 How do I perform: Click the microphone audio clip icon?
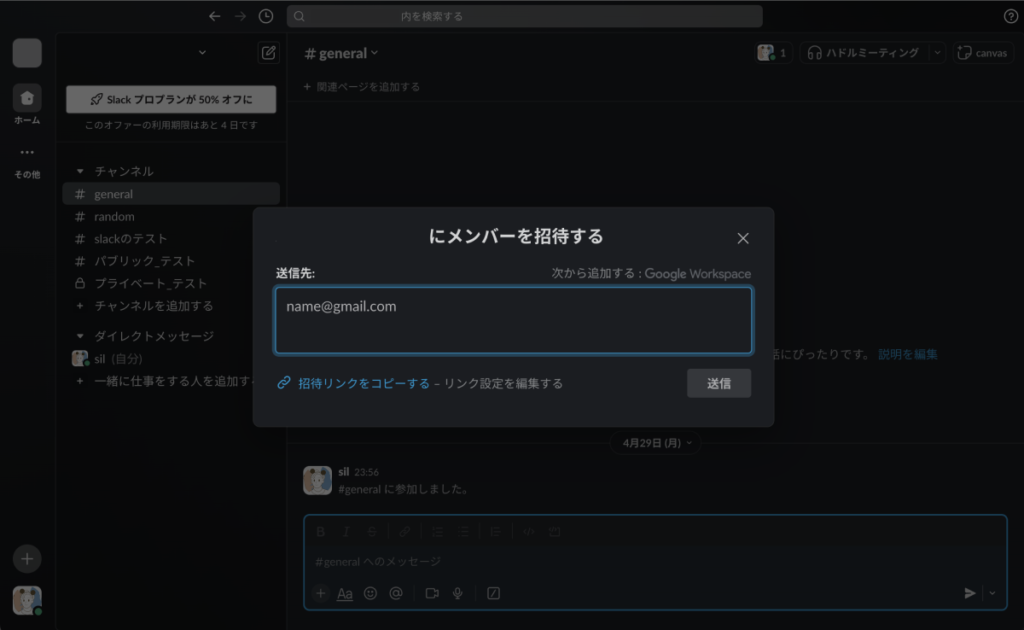458,593
